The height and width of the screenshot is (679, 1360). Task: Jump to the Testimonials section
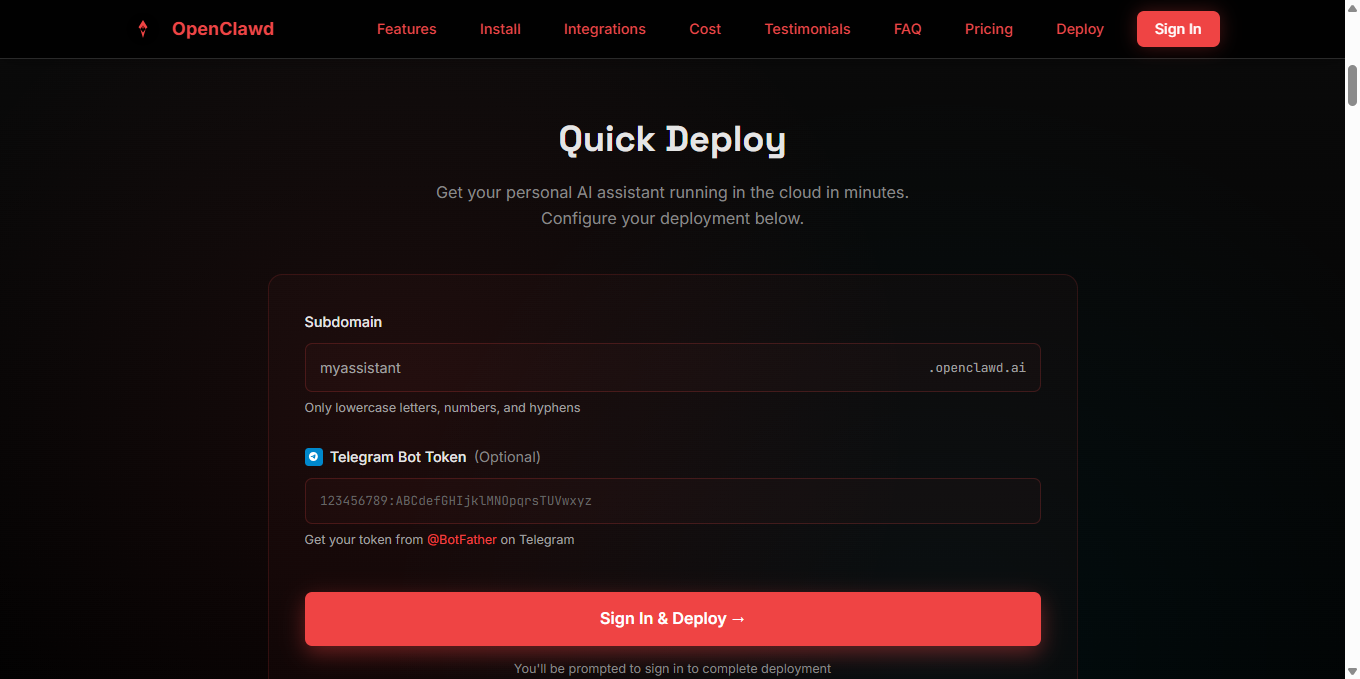807,29
